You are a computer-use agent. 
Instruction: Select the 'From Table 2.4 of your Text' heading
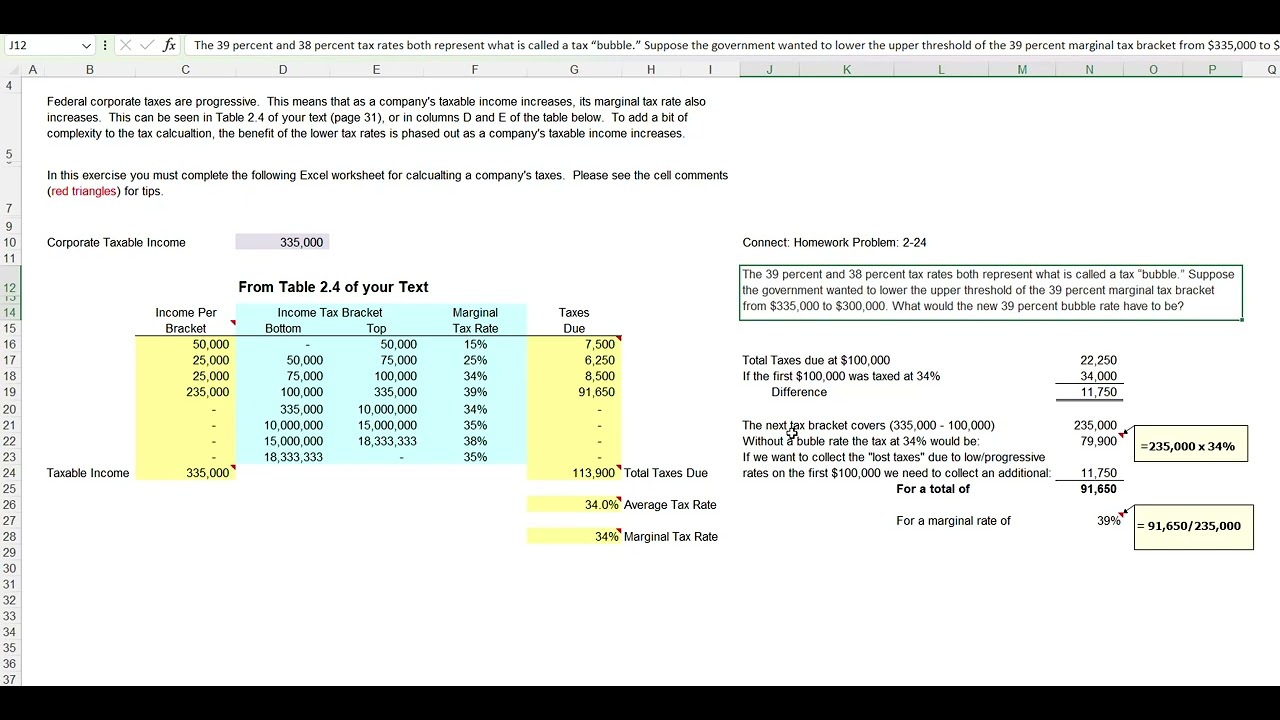point(333,287)
